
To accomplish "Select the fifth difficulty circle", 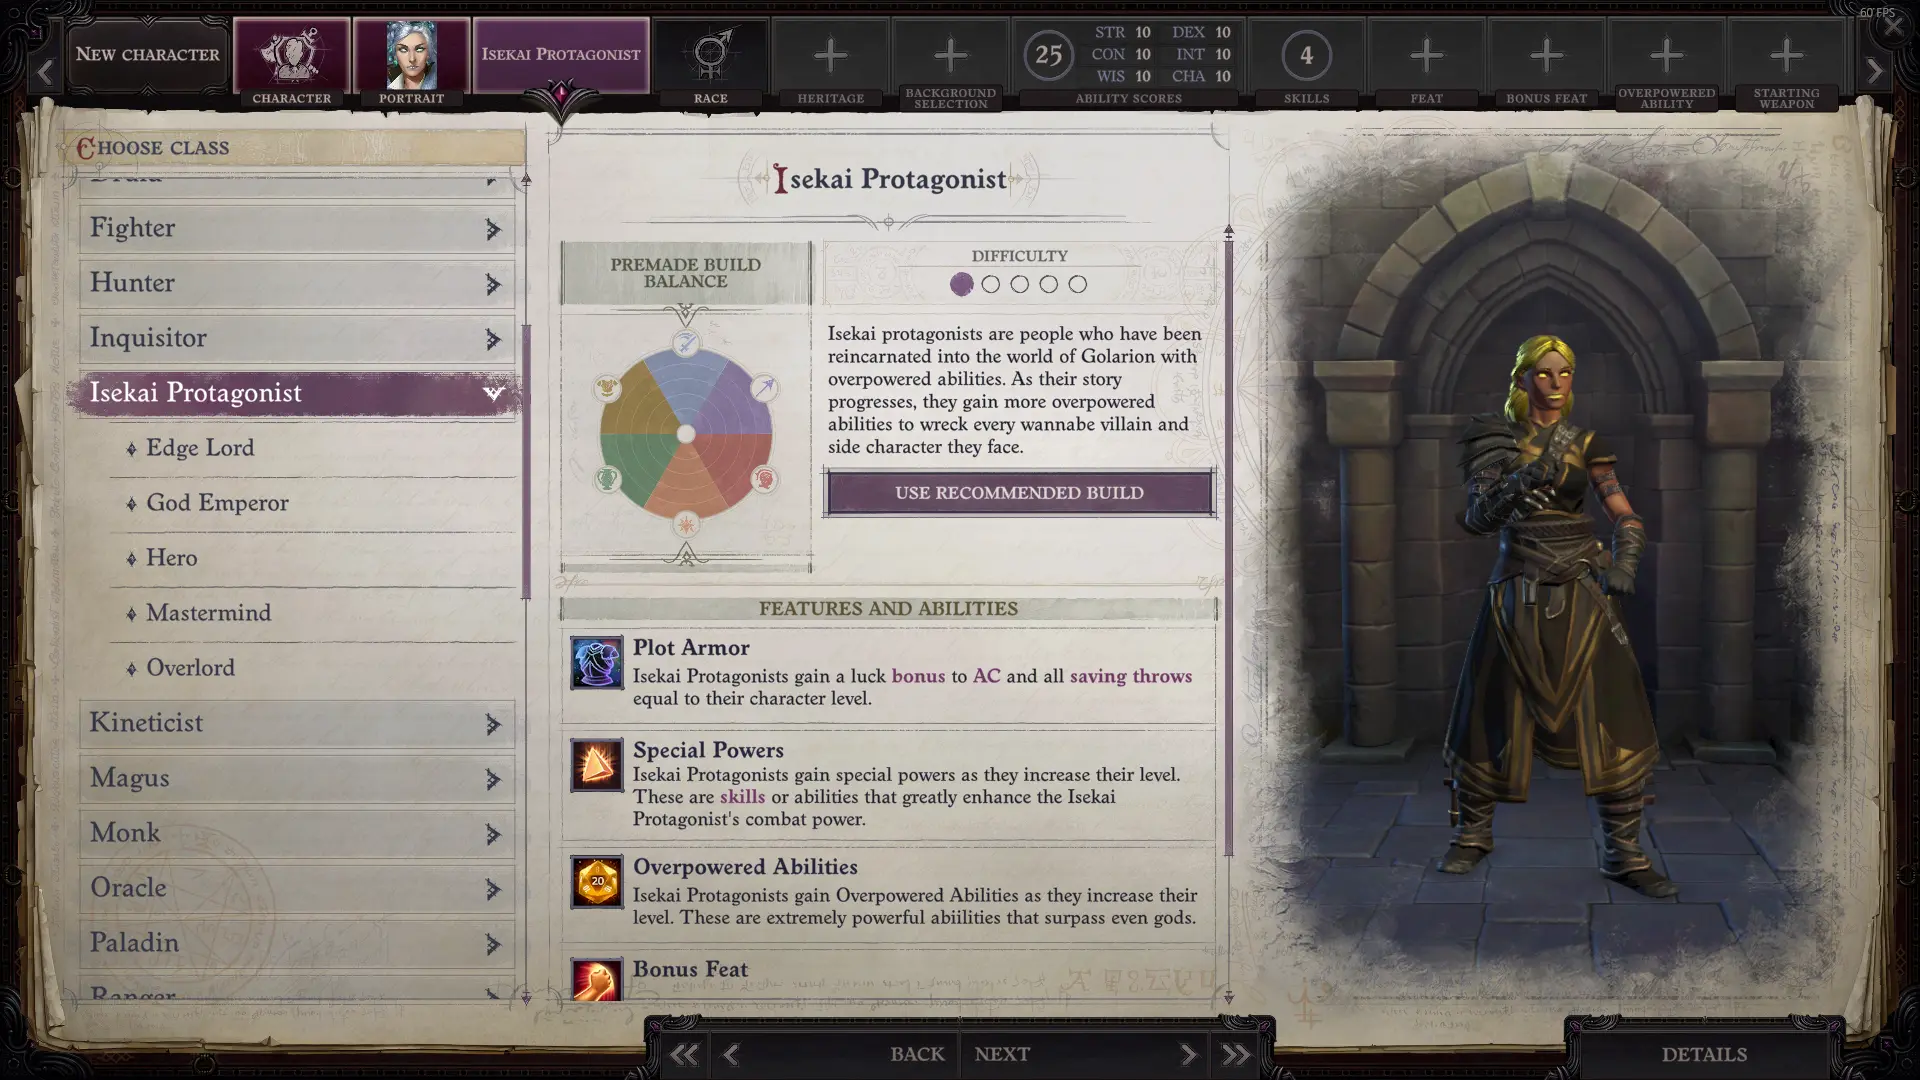I will pyautogui.click(x=1077, y=284).
